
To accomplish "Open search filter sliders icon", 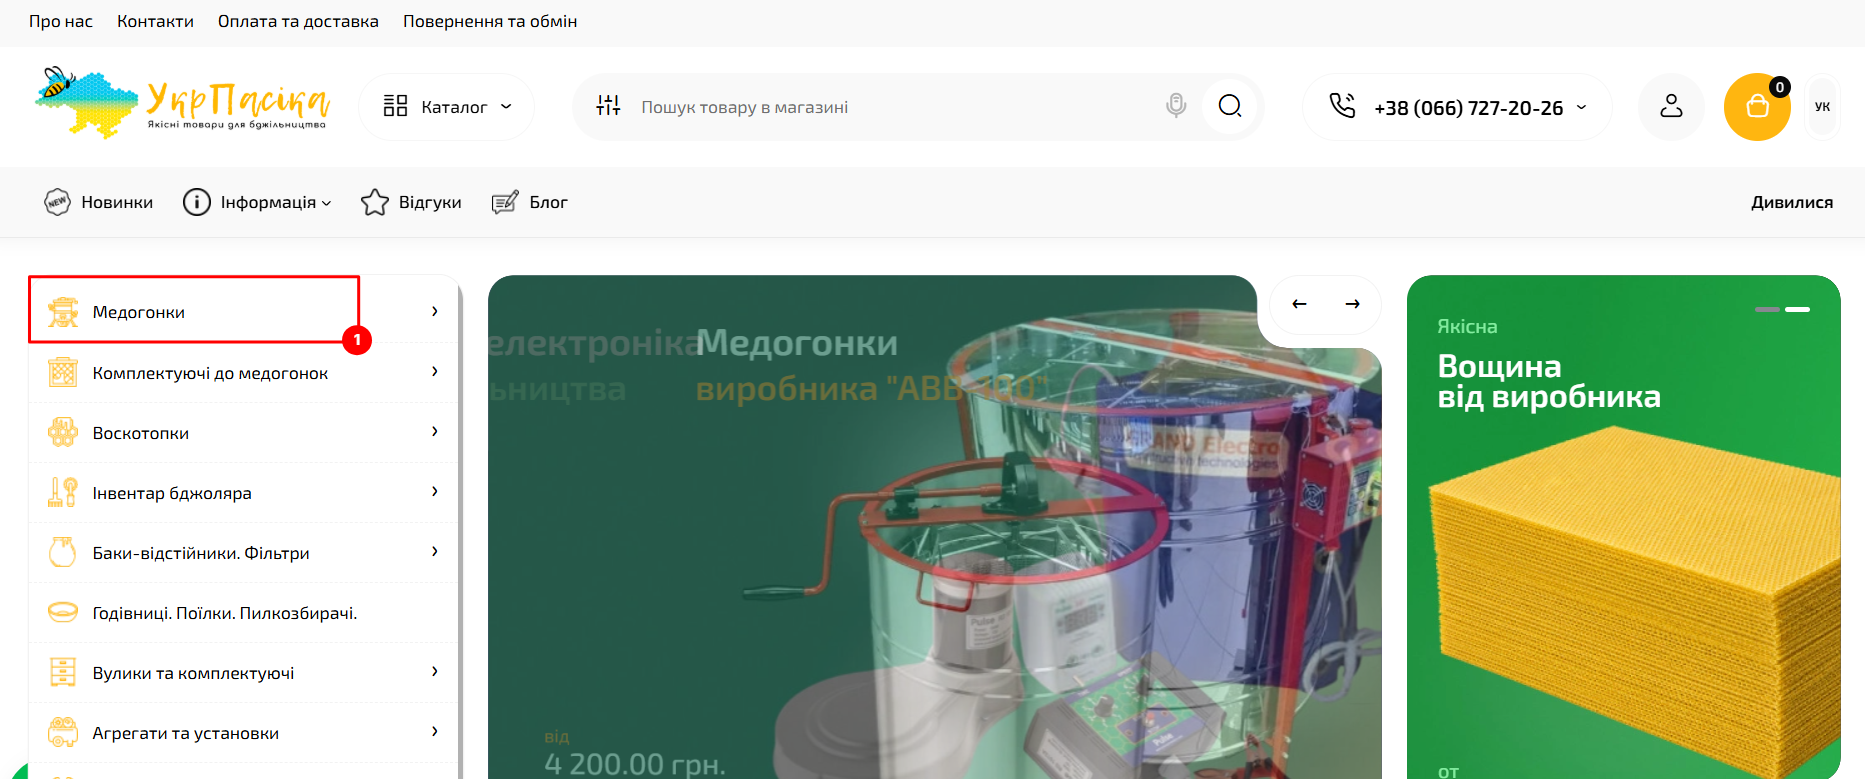I will (608, 105).
